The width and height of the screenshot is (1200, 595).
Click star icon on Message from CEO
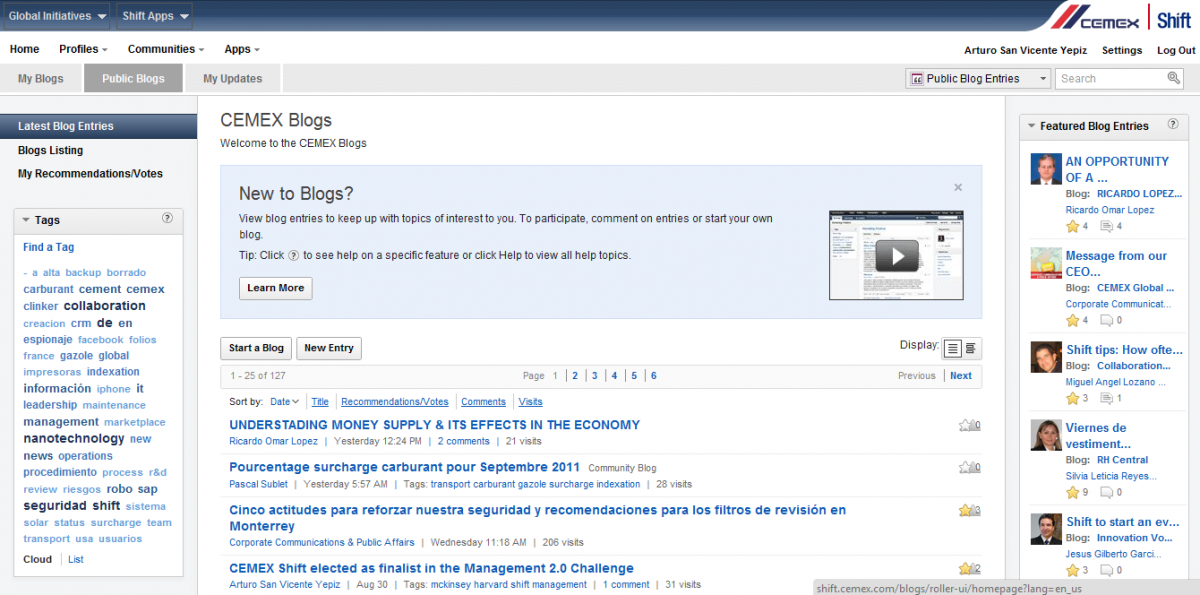point(1072,320)
